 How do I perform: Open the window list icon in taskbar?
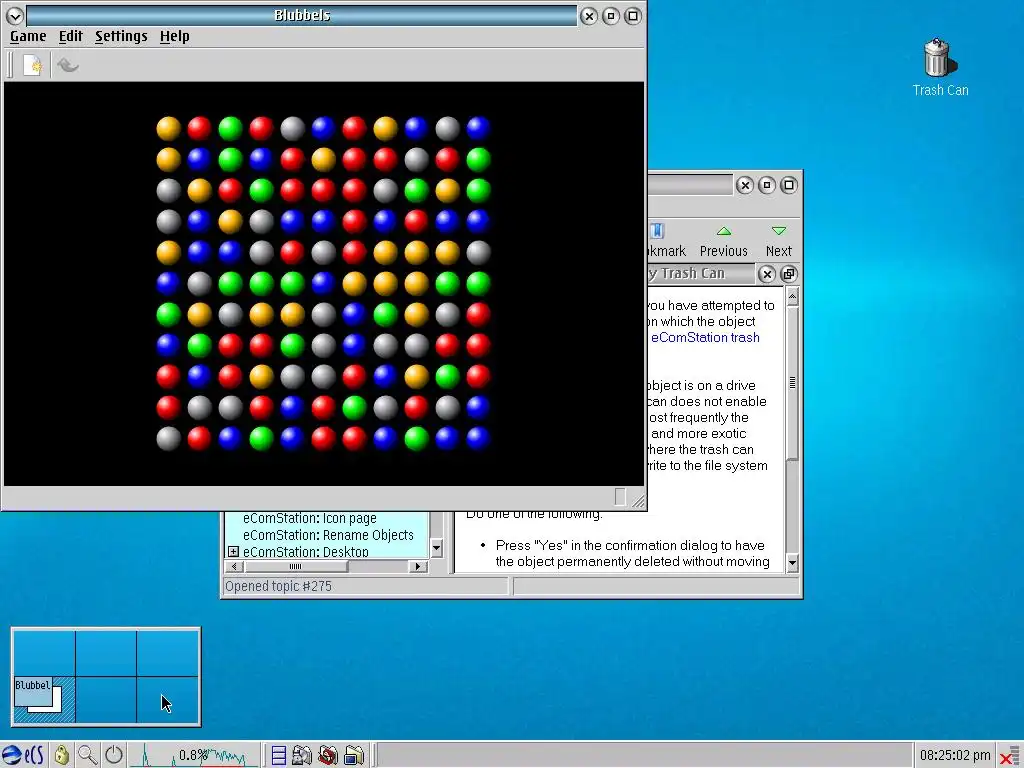279,756
